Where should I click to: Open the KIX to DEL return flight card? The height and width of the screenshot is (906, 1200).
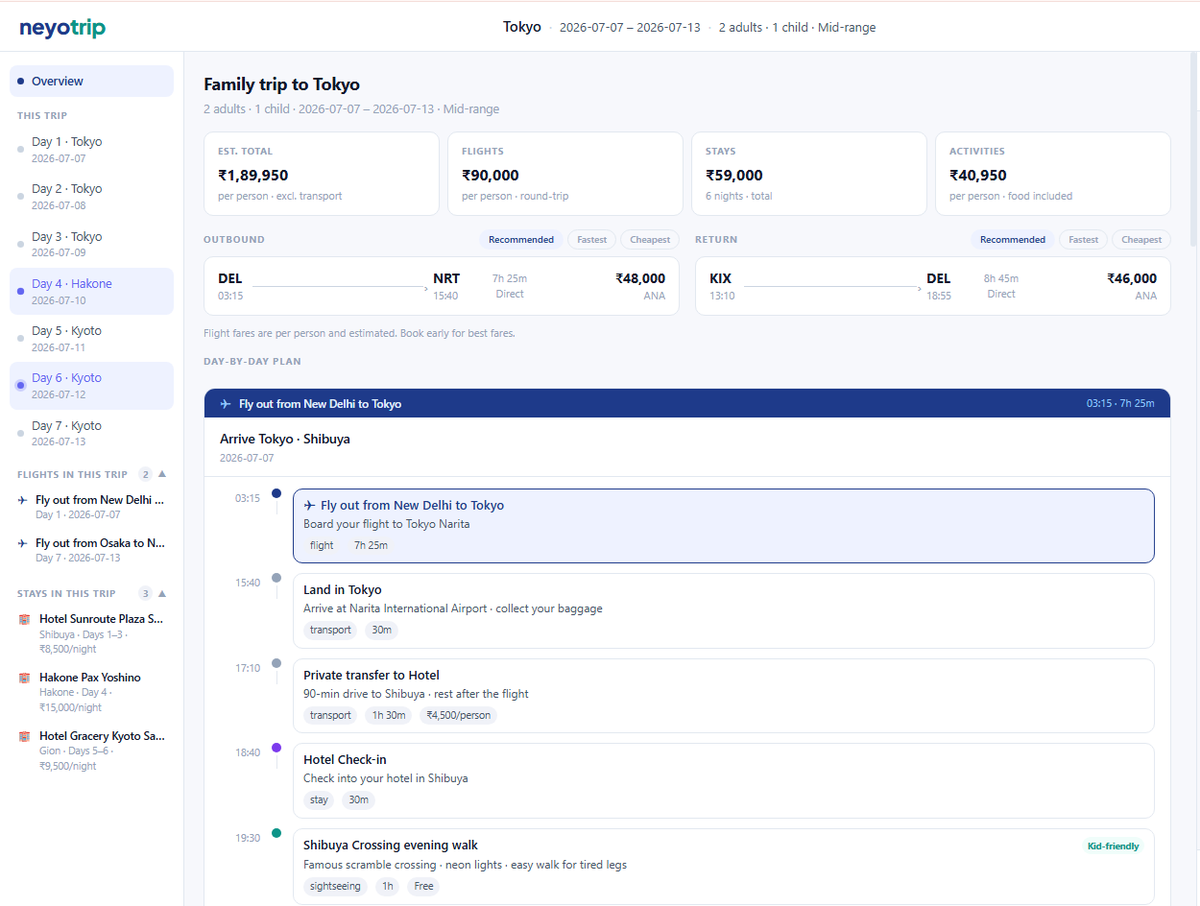(x=933, y=286)
